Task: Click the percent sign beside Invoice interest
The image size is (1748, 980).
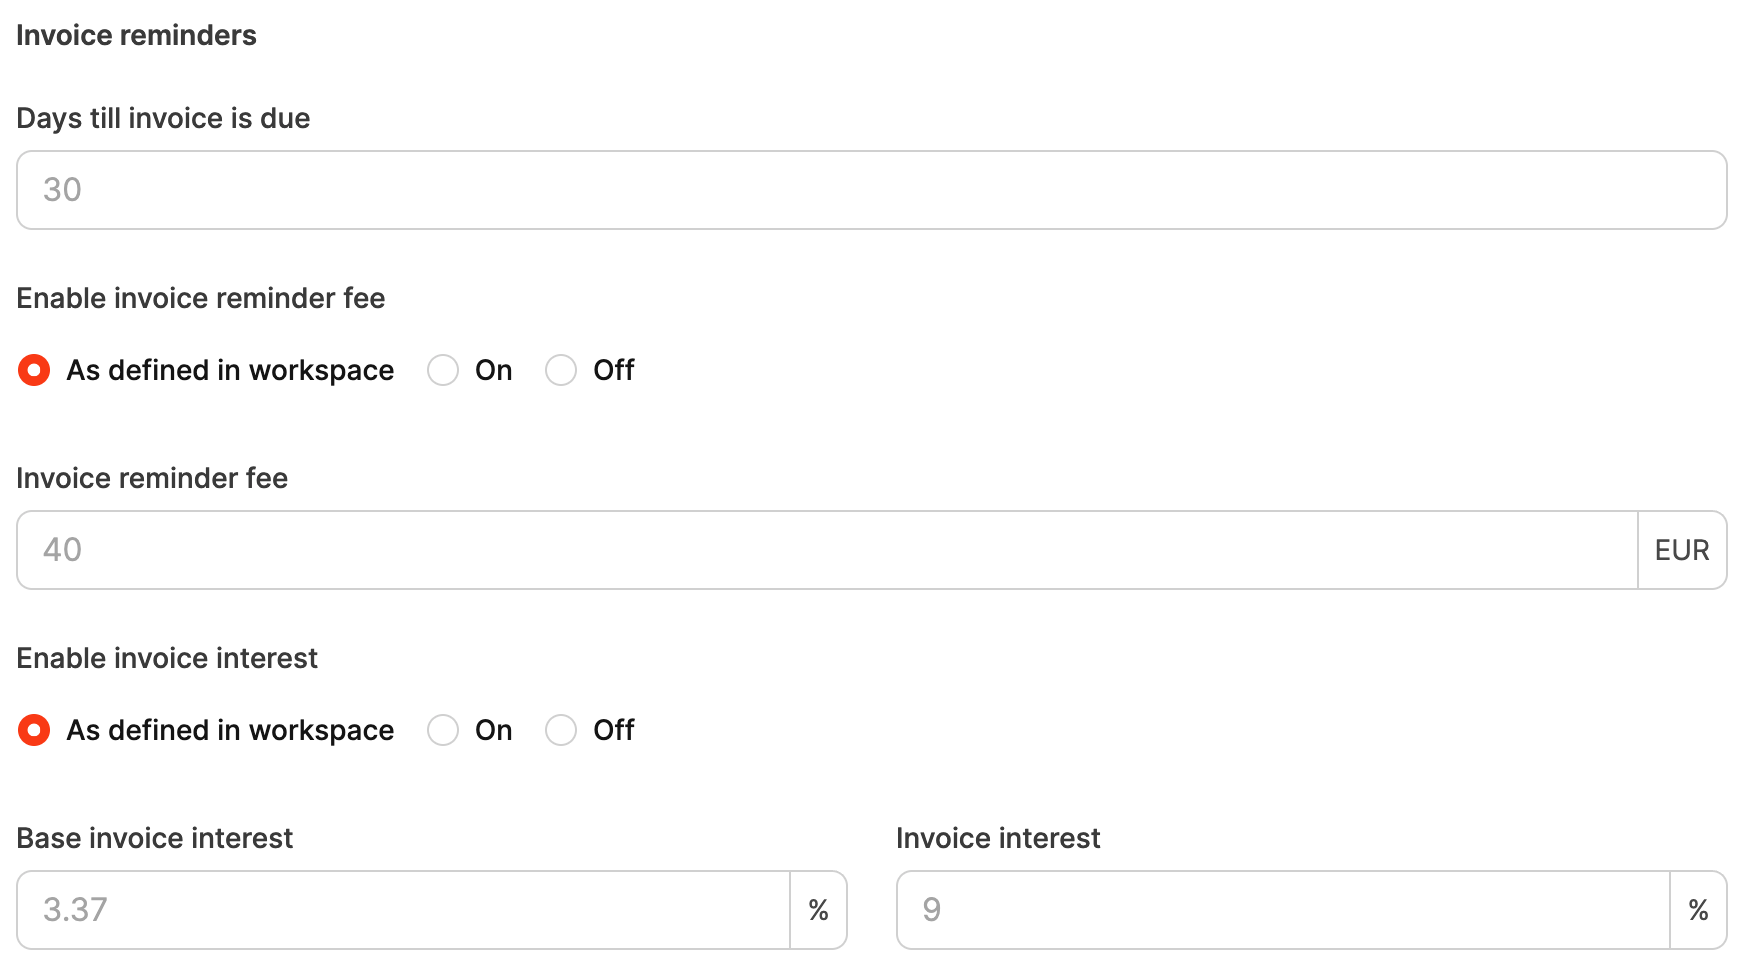Action: coord(1698,910)
